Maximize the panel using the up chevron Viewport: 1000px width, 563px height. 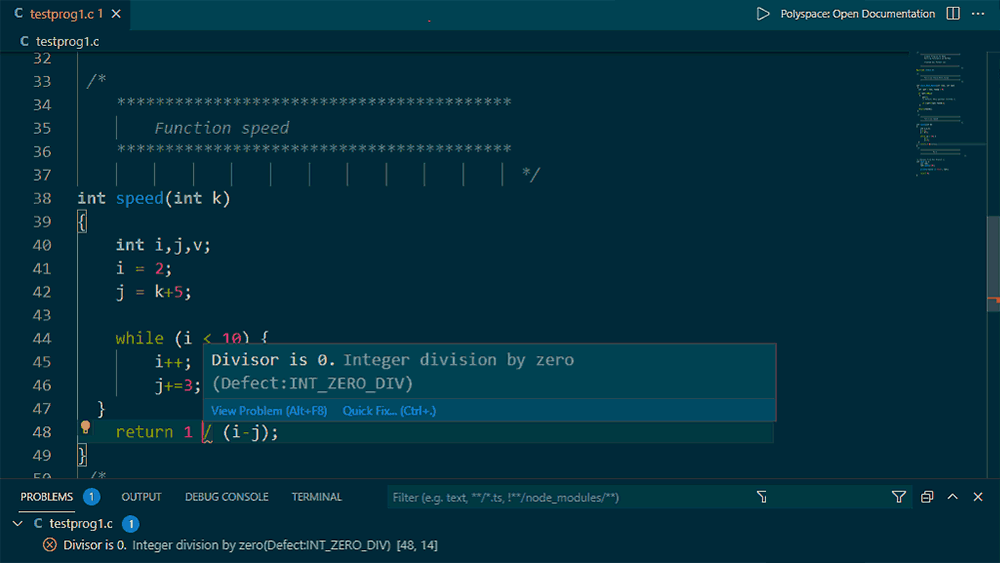click(x=952, y=497)
